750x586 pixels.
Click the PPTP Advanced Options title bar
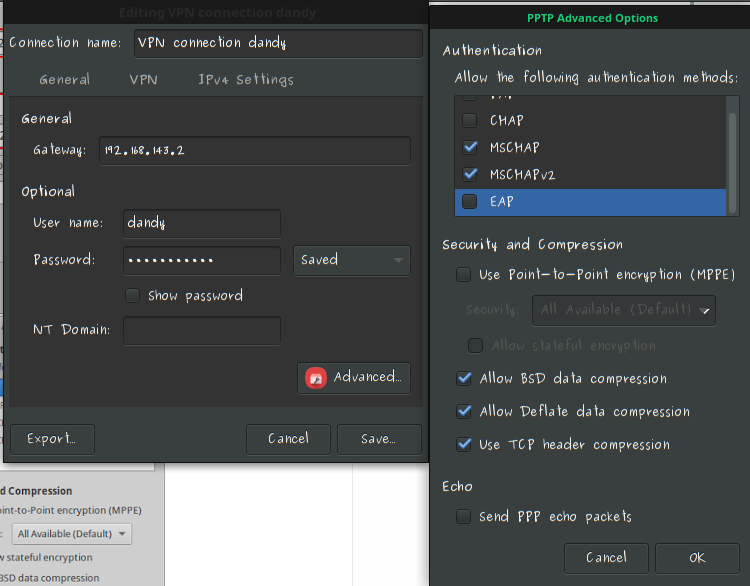pos(592,18)
